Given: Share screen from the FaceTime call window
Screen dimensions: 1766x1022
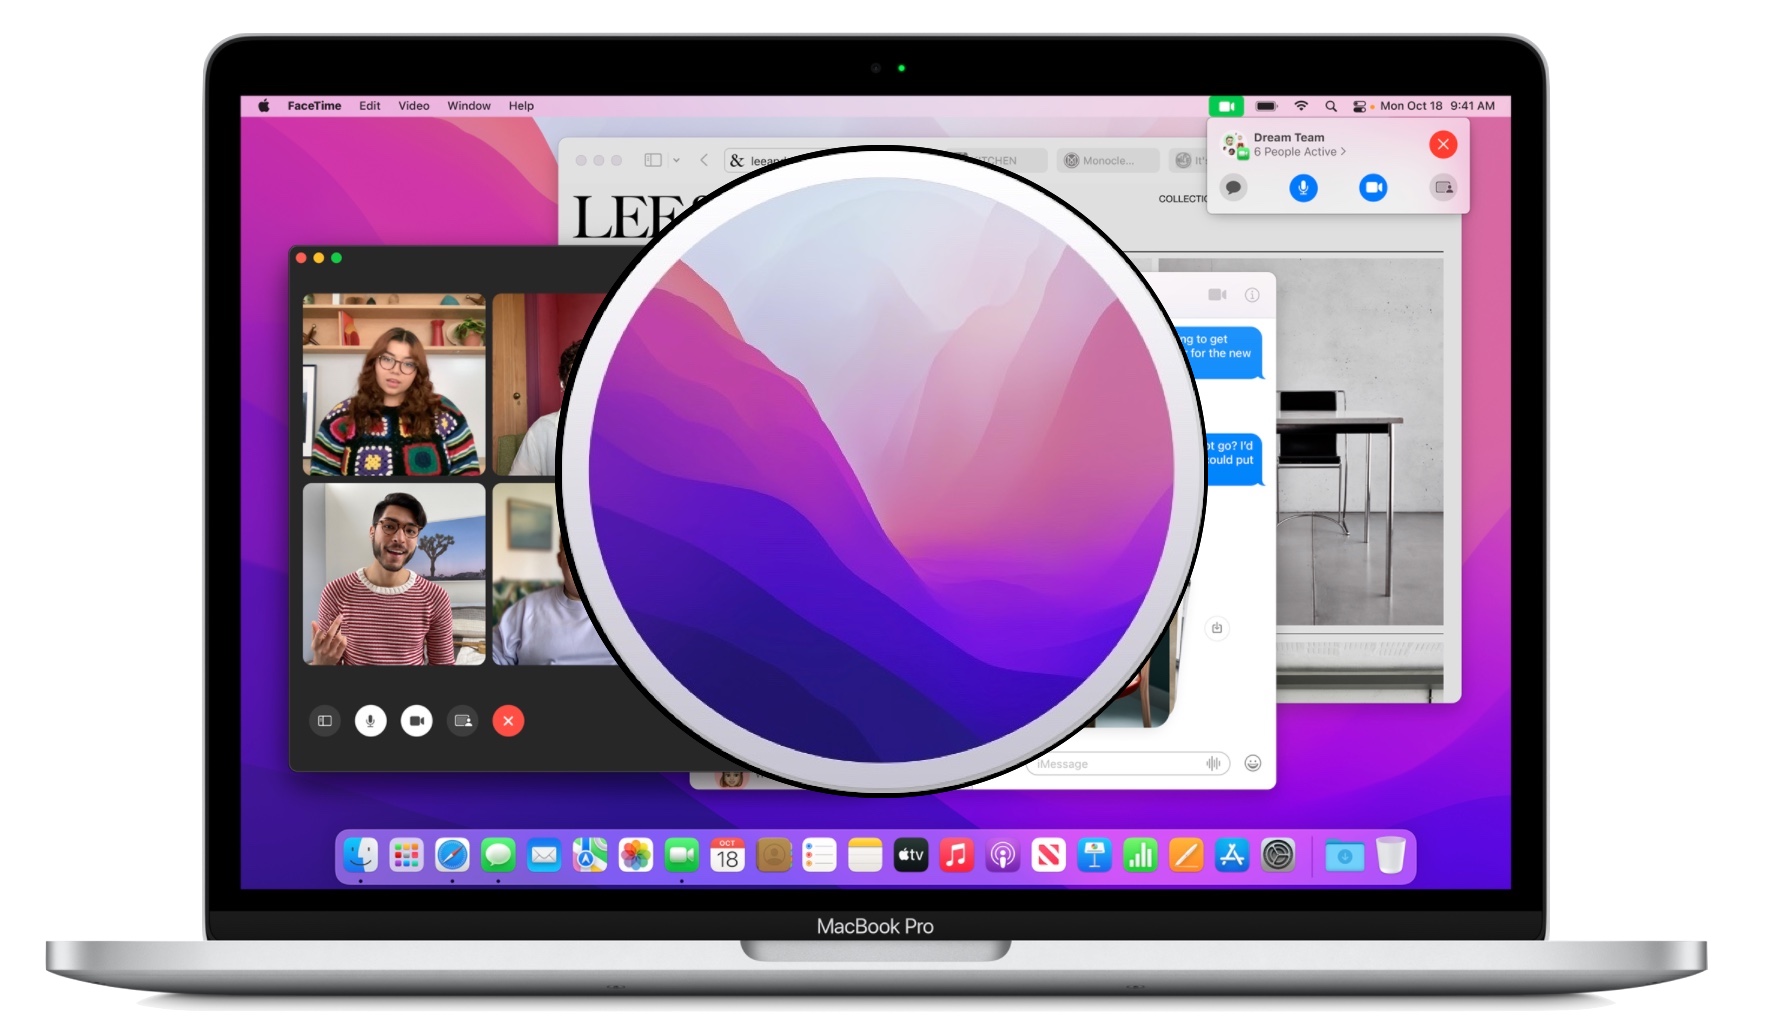Looking at the screenshot, I should click(x=463, y=721).
